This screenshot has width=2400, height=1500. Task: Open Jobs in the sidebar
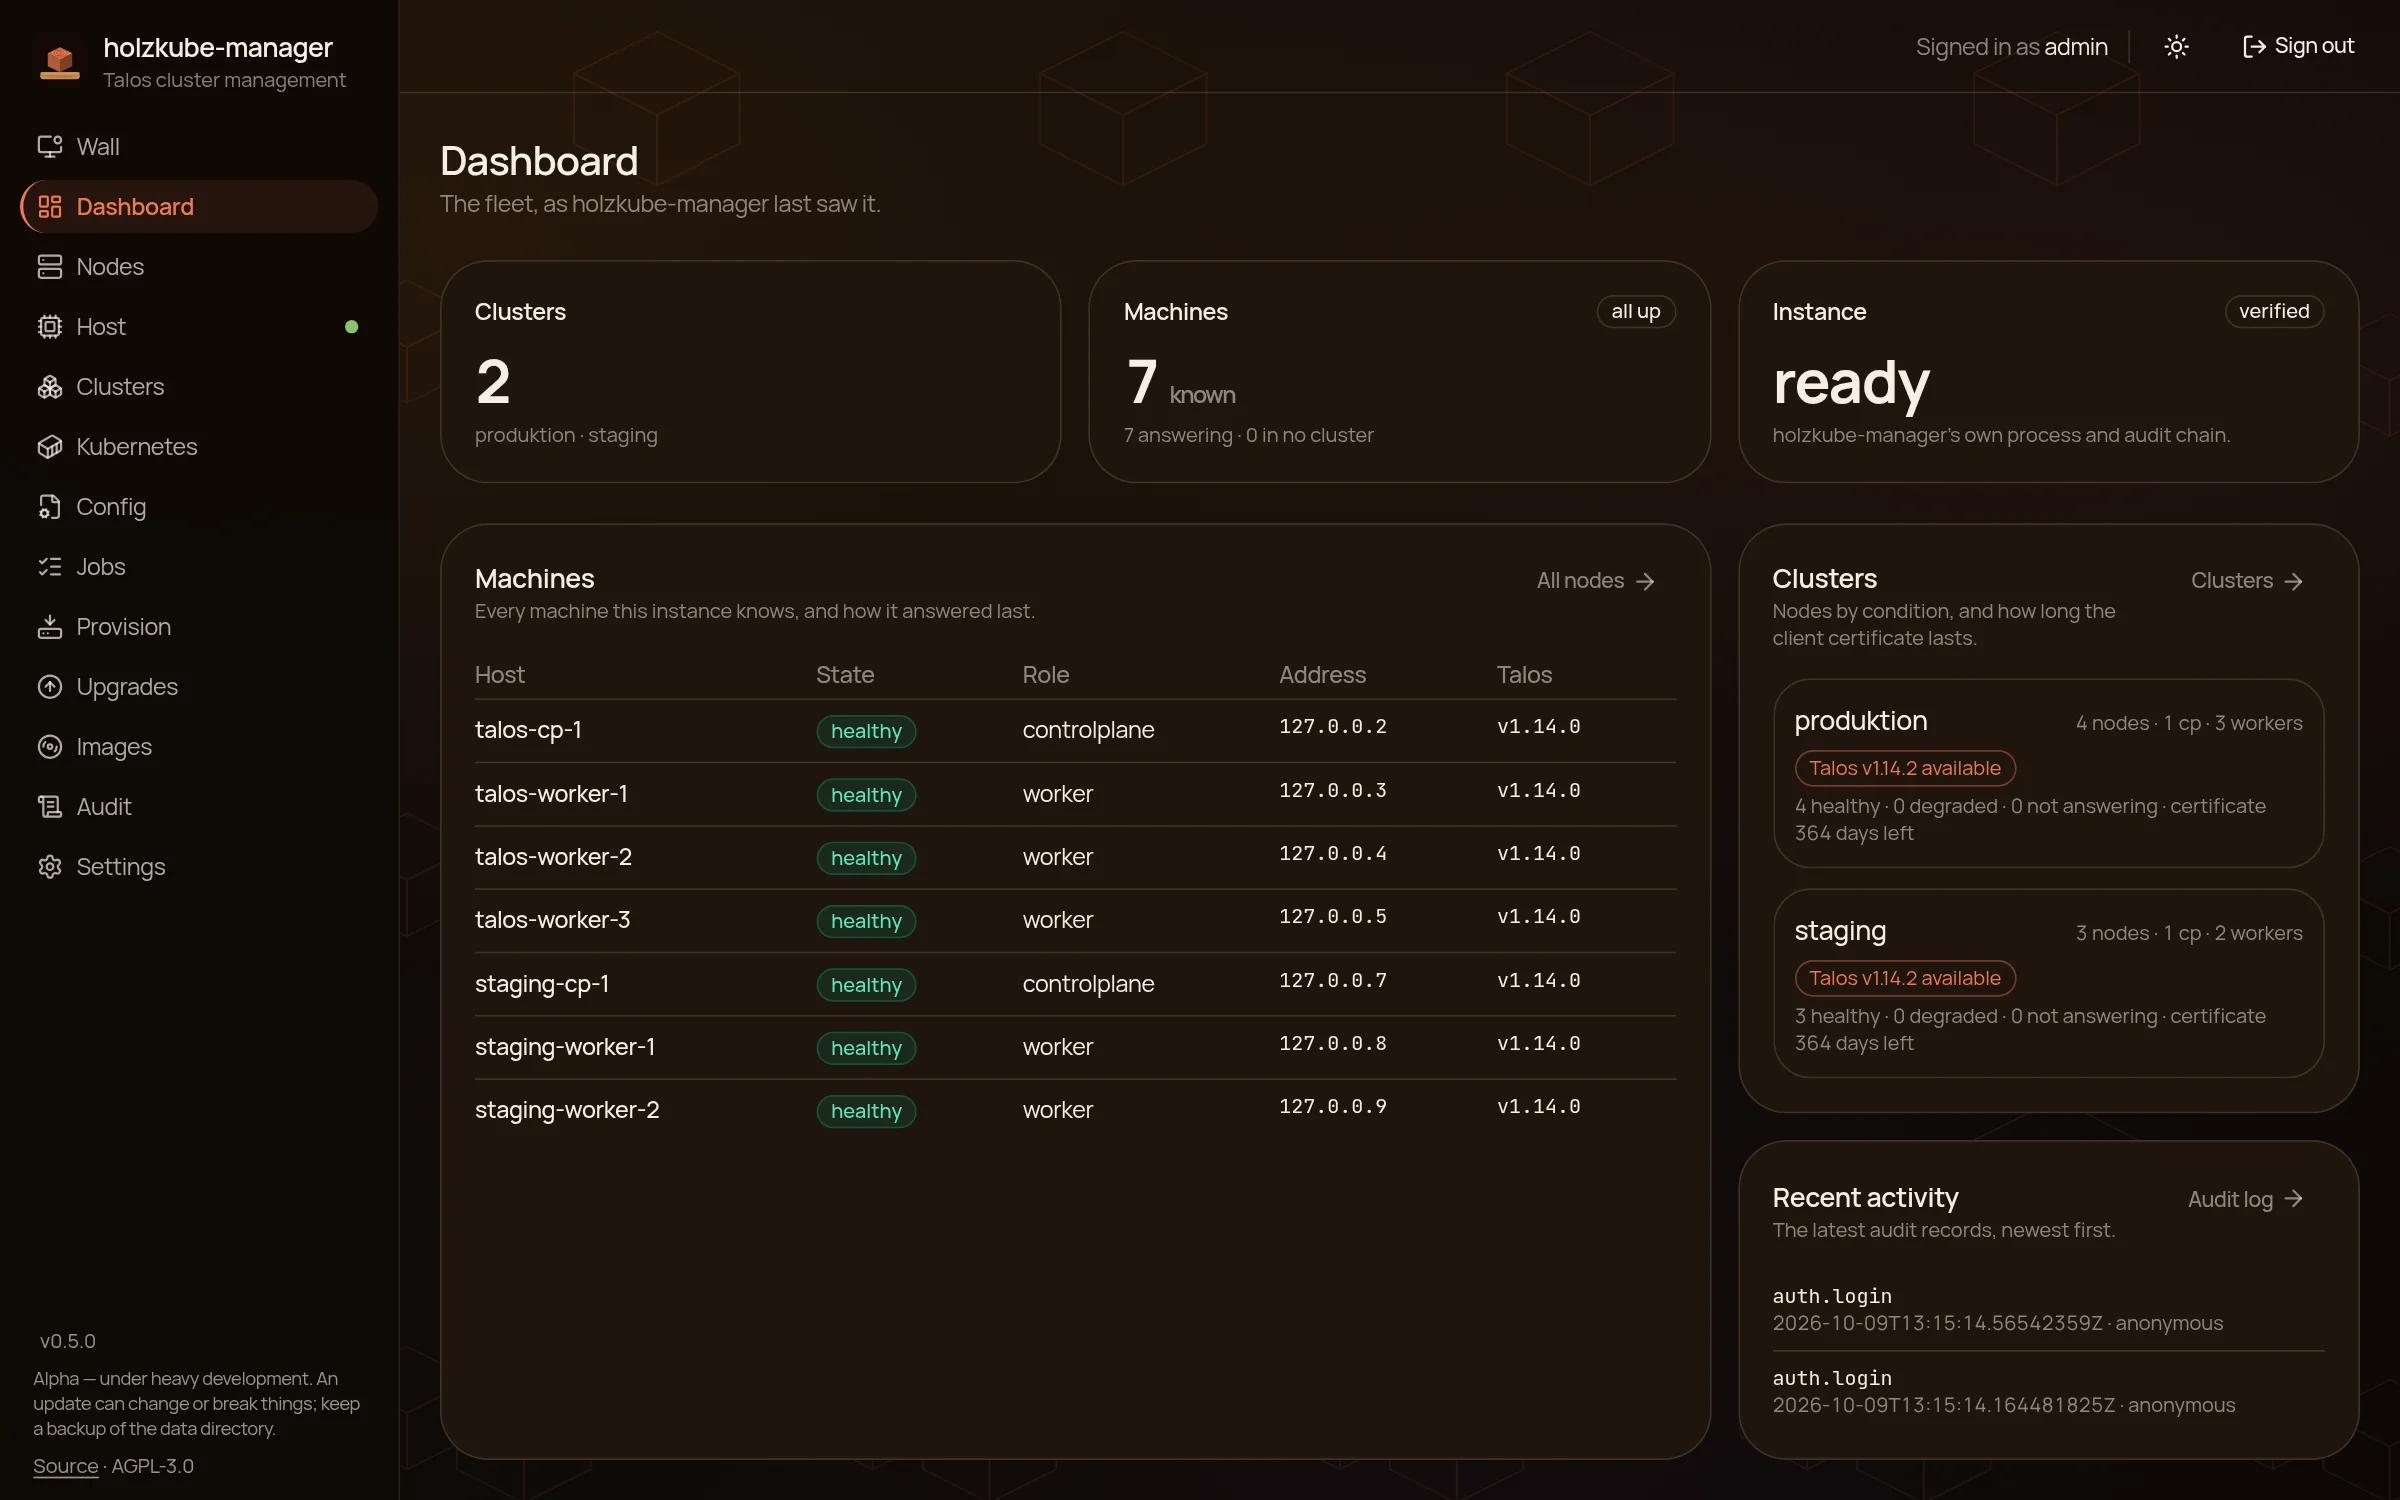(x=198, y=567)
